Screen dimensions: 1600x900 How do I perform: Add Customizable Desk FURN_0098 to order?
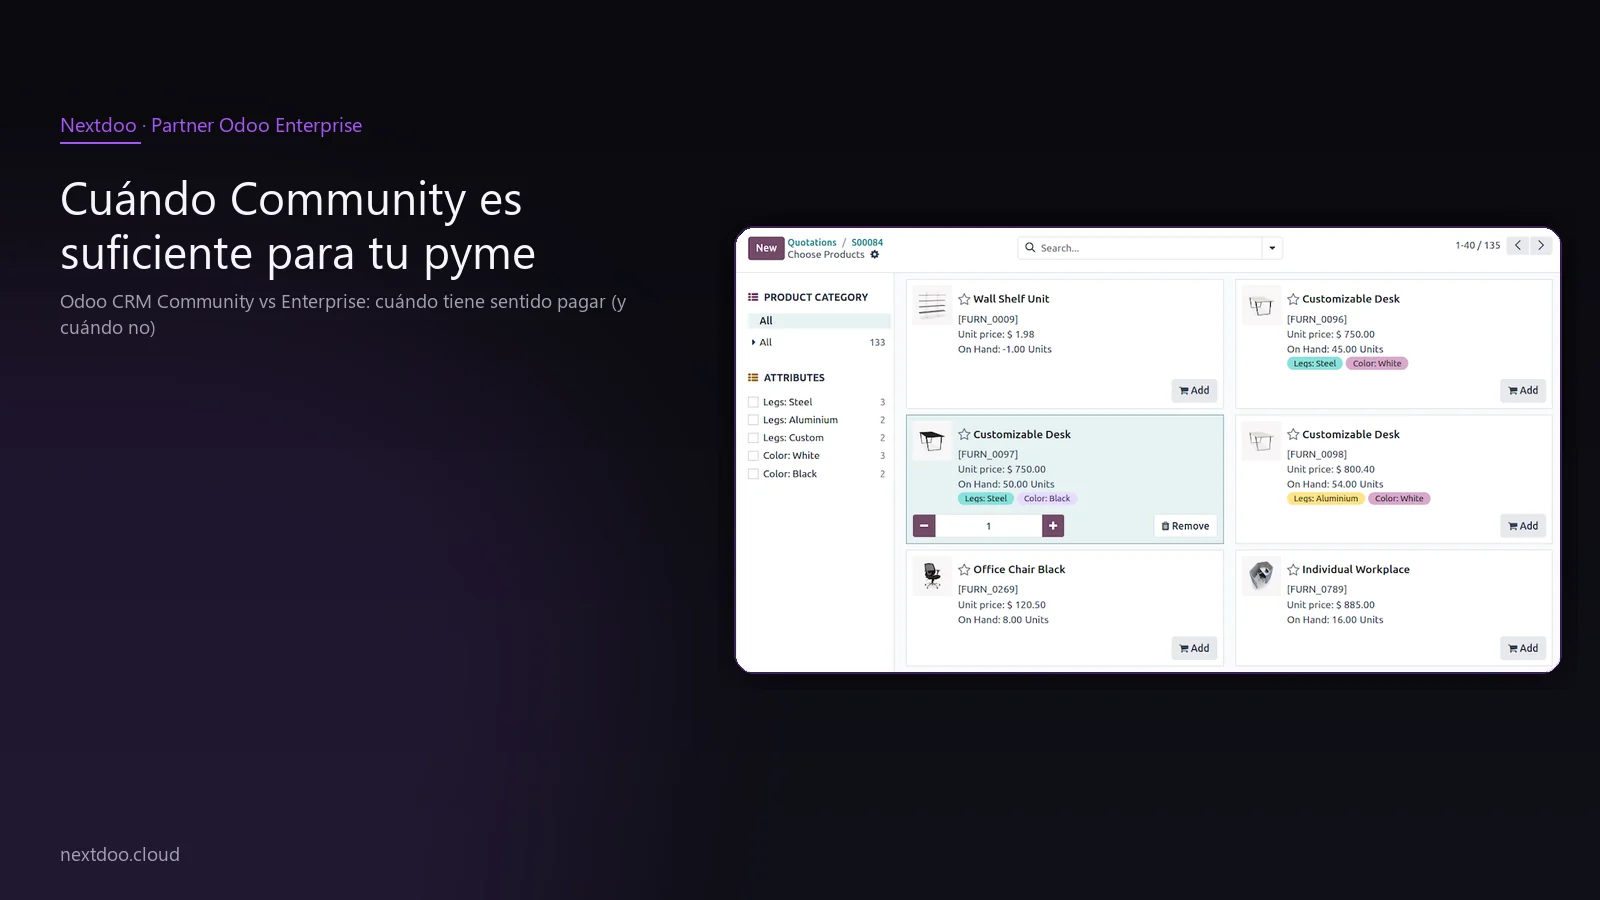pos(1523,526)
